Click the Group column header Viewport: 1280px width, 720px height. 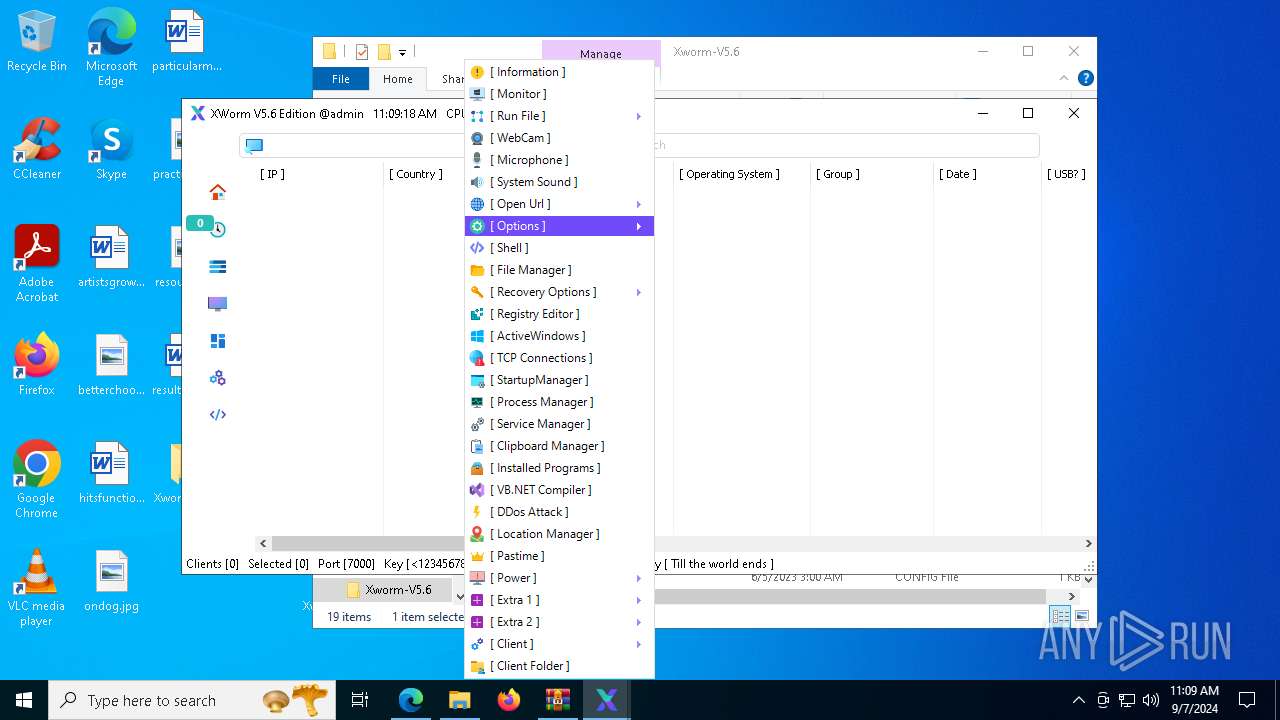[838, 174]
